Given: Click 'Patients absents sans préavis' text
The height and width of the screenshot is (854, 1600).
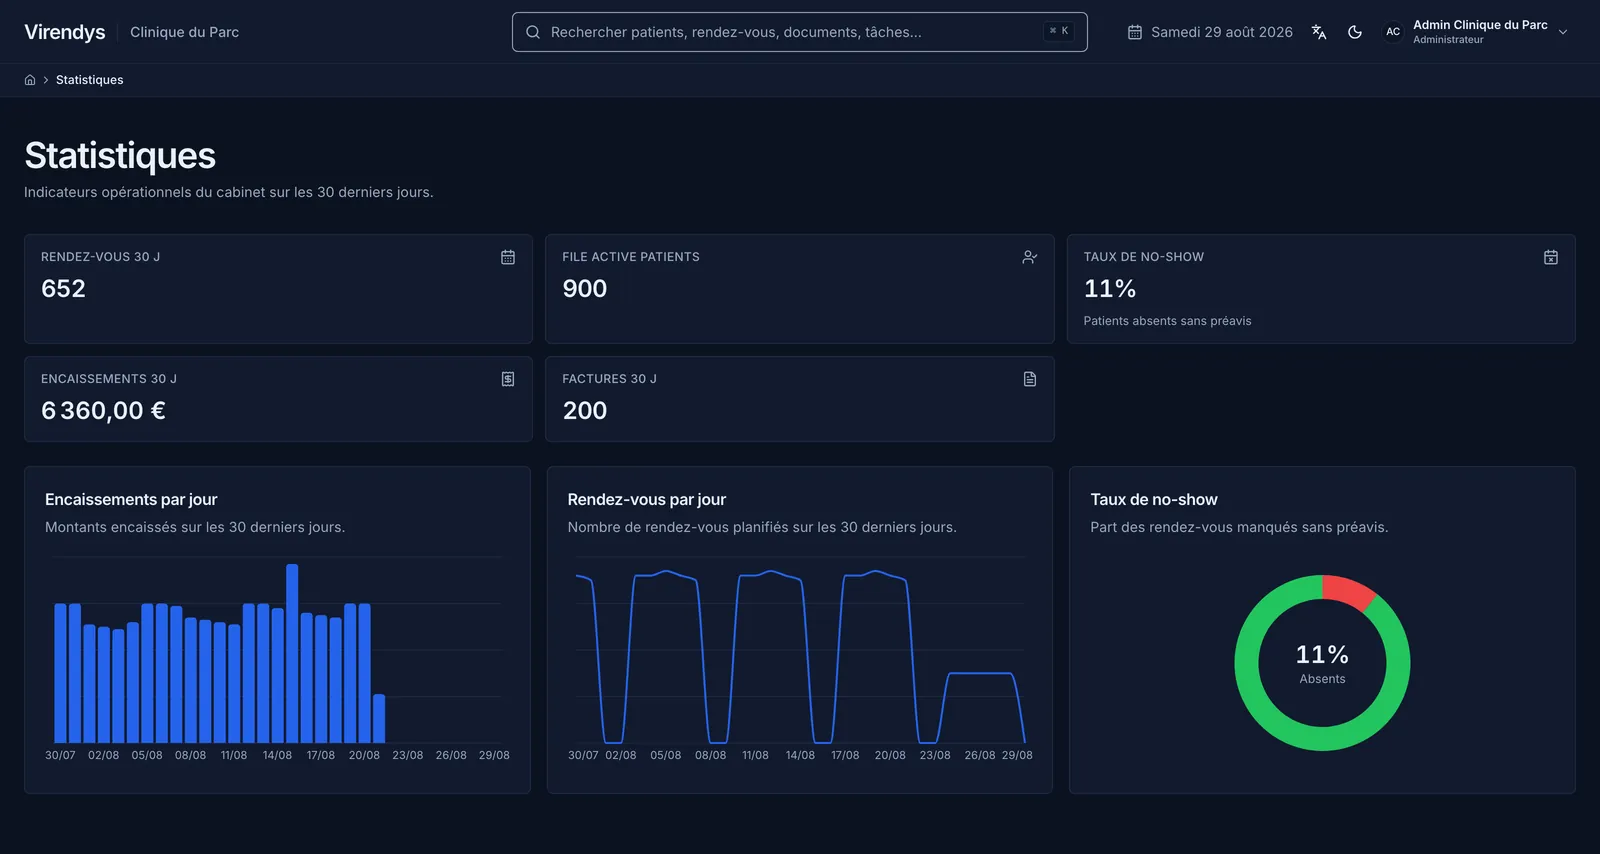Looking at the screenshot, I should 1167,321.
